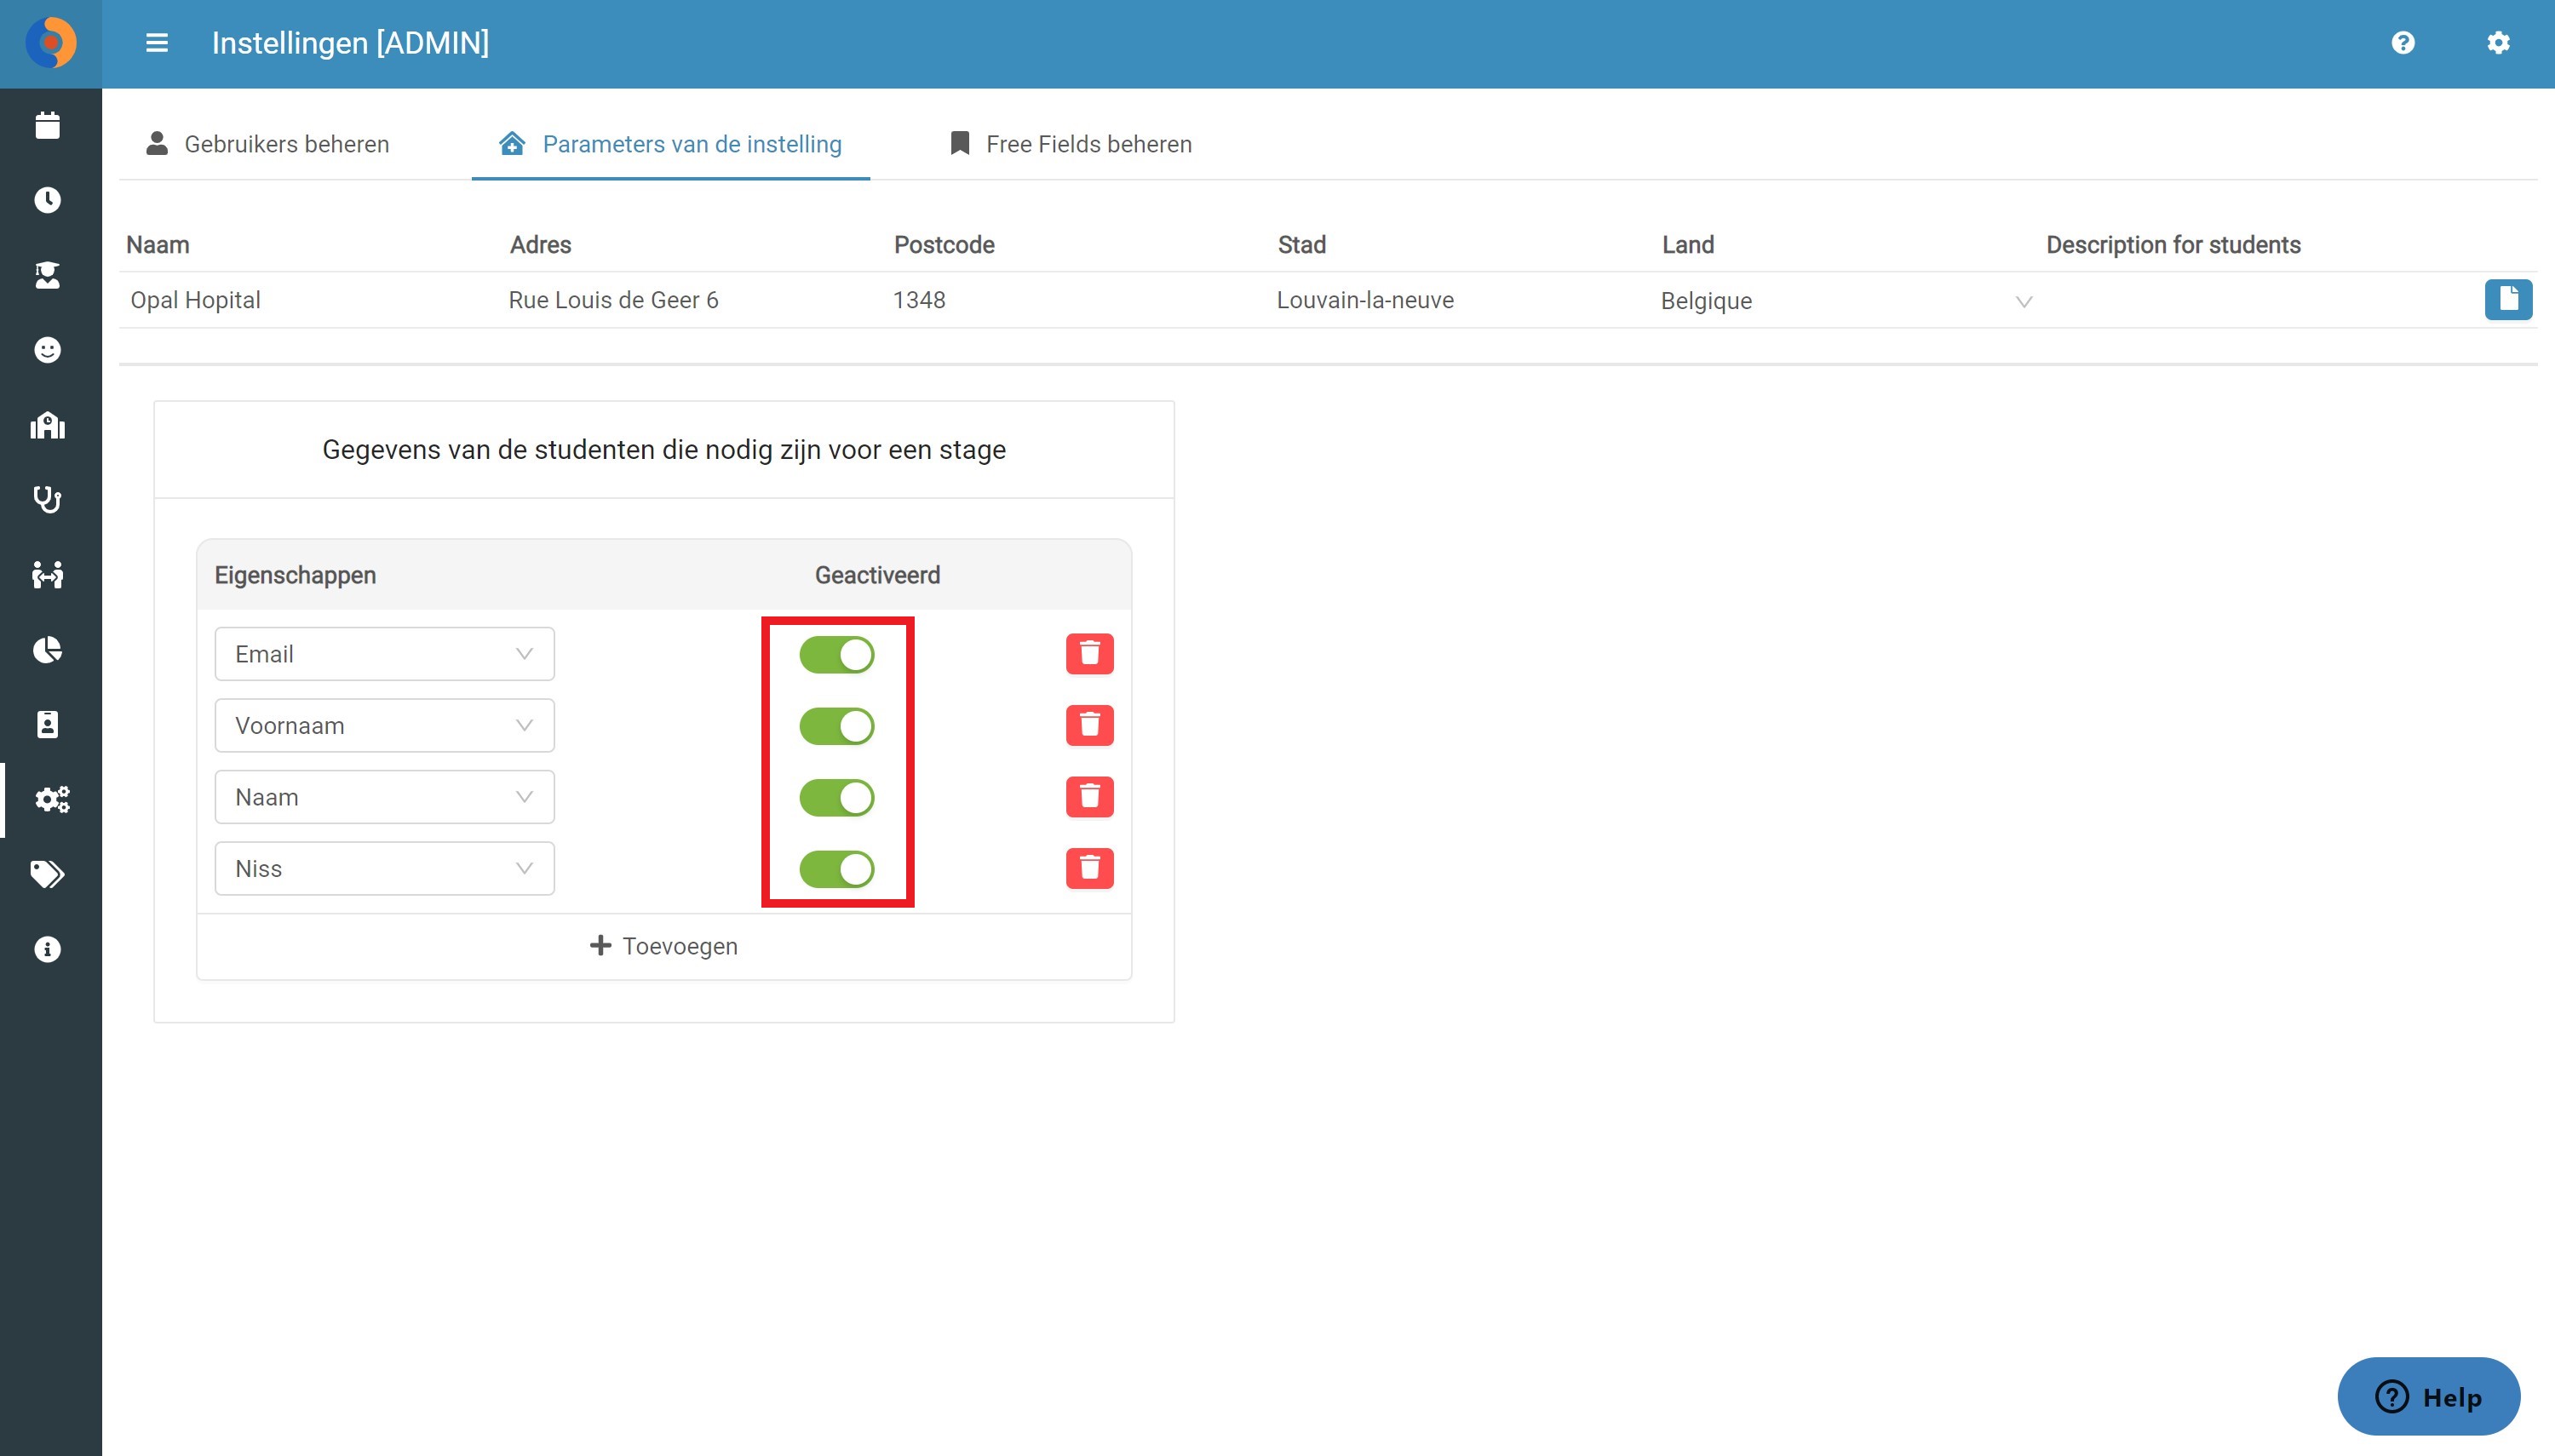Open the floating Help button
The height and width of the screenshot is (1456, 2555).
tap(2428, 1396)
